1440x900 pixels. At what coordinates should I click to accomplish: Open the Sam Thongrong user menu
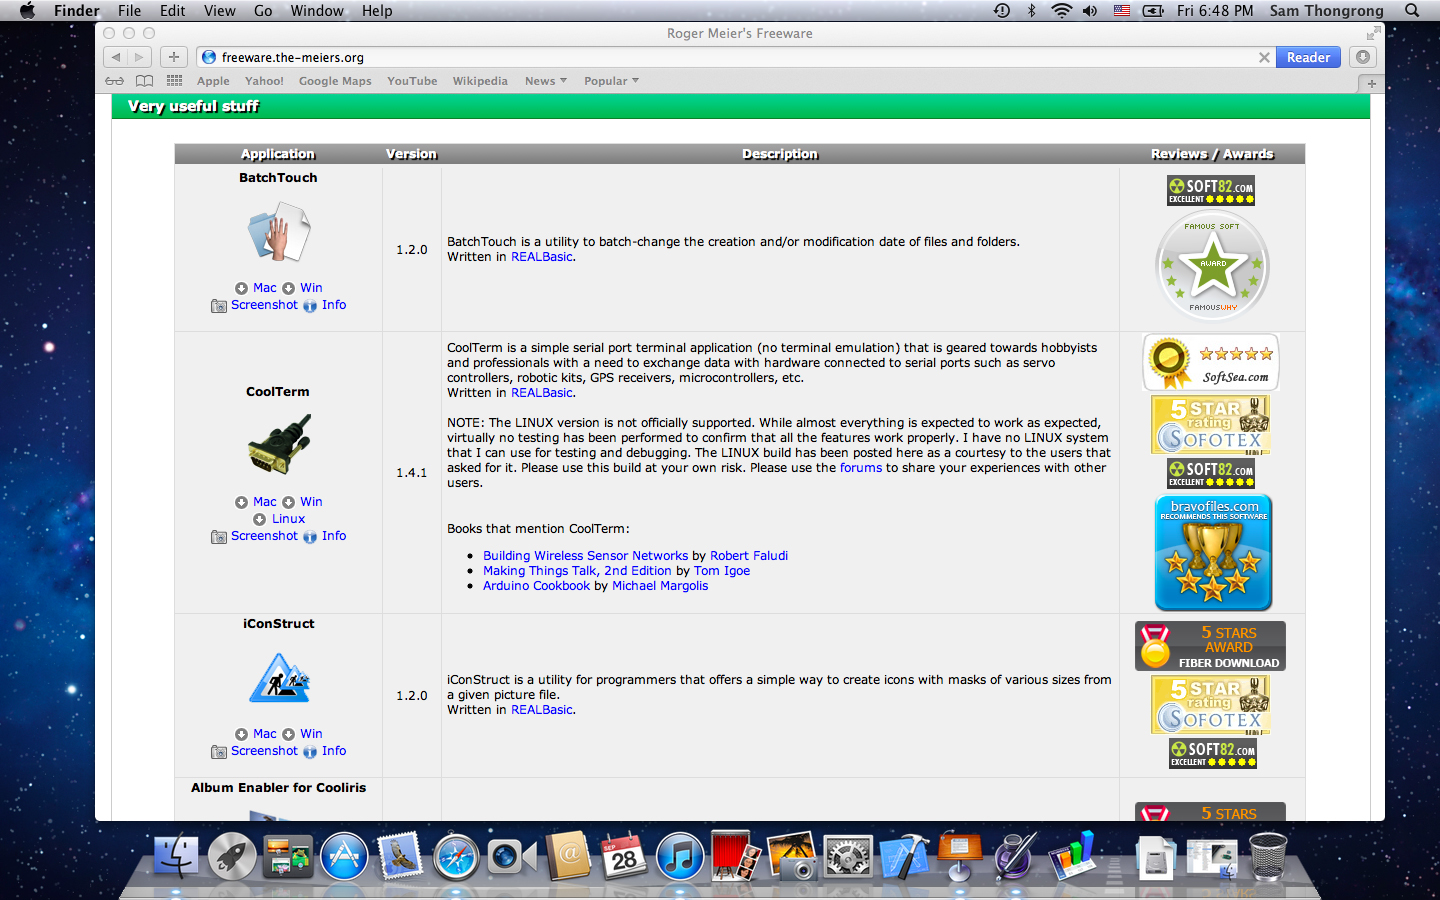click(x=1326, y=11)
